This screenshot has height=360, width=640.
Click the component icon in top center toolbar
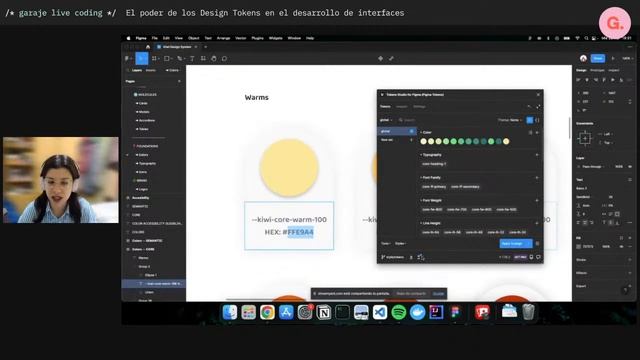[x=380, y=58]
